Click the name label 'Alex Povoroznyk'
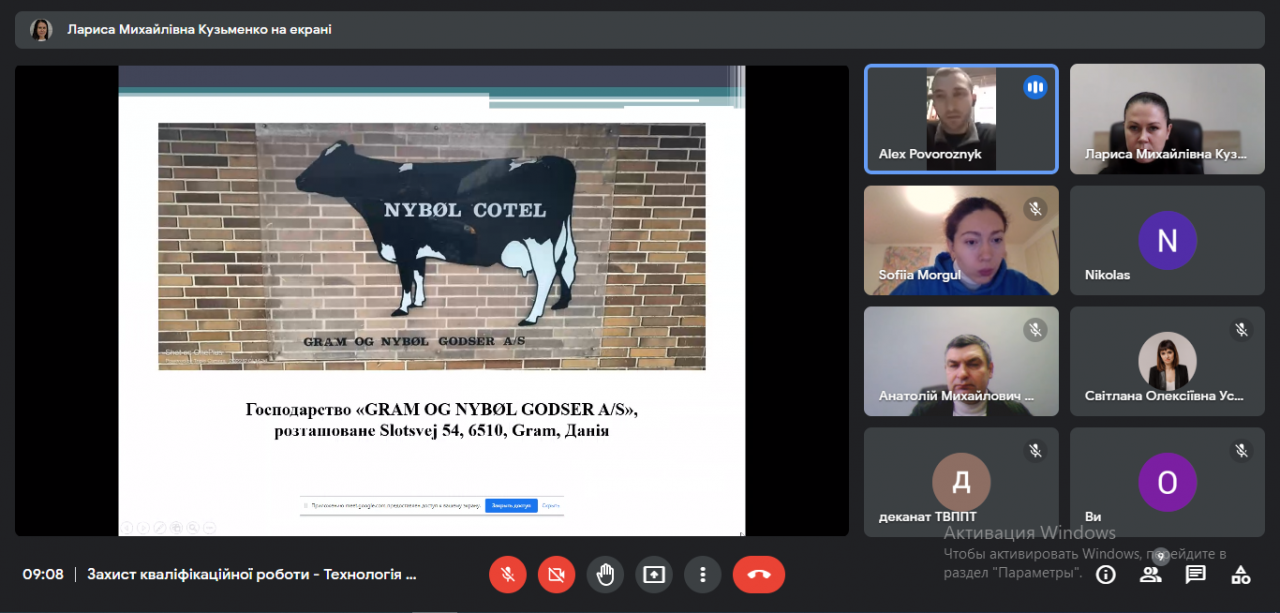This screenshot has height=613, width=1280. [930, 154]
